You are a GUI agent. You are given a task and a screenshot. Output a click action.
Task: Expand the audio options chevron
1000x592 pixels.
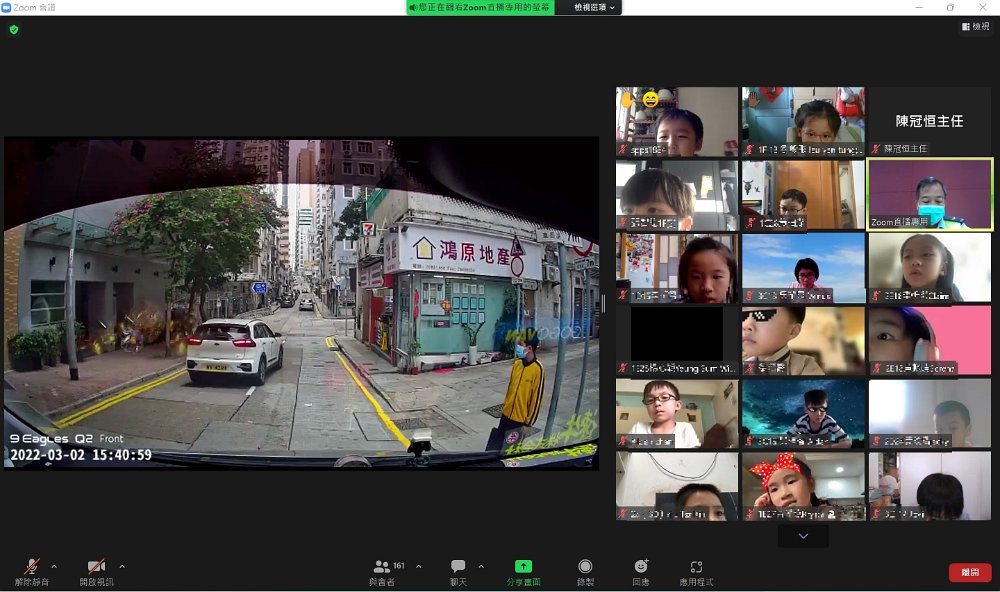point(54,566)
